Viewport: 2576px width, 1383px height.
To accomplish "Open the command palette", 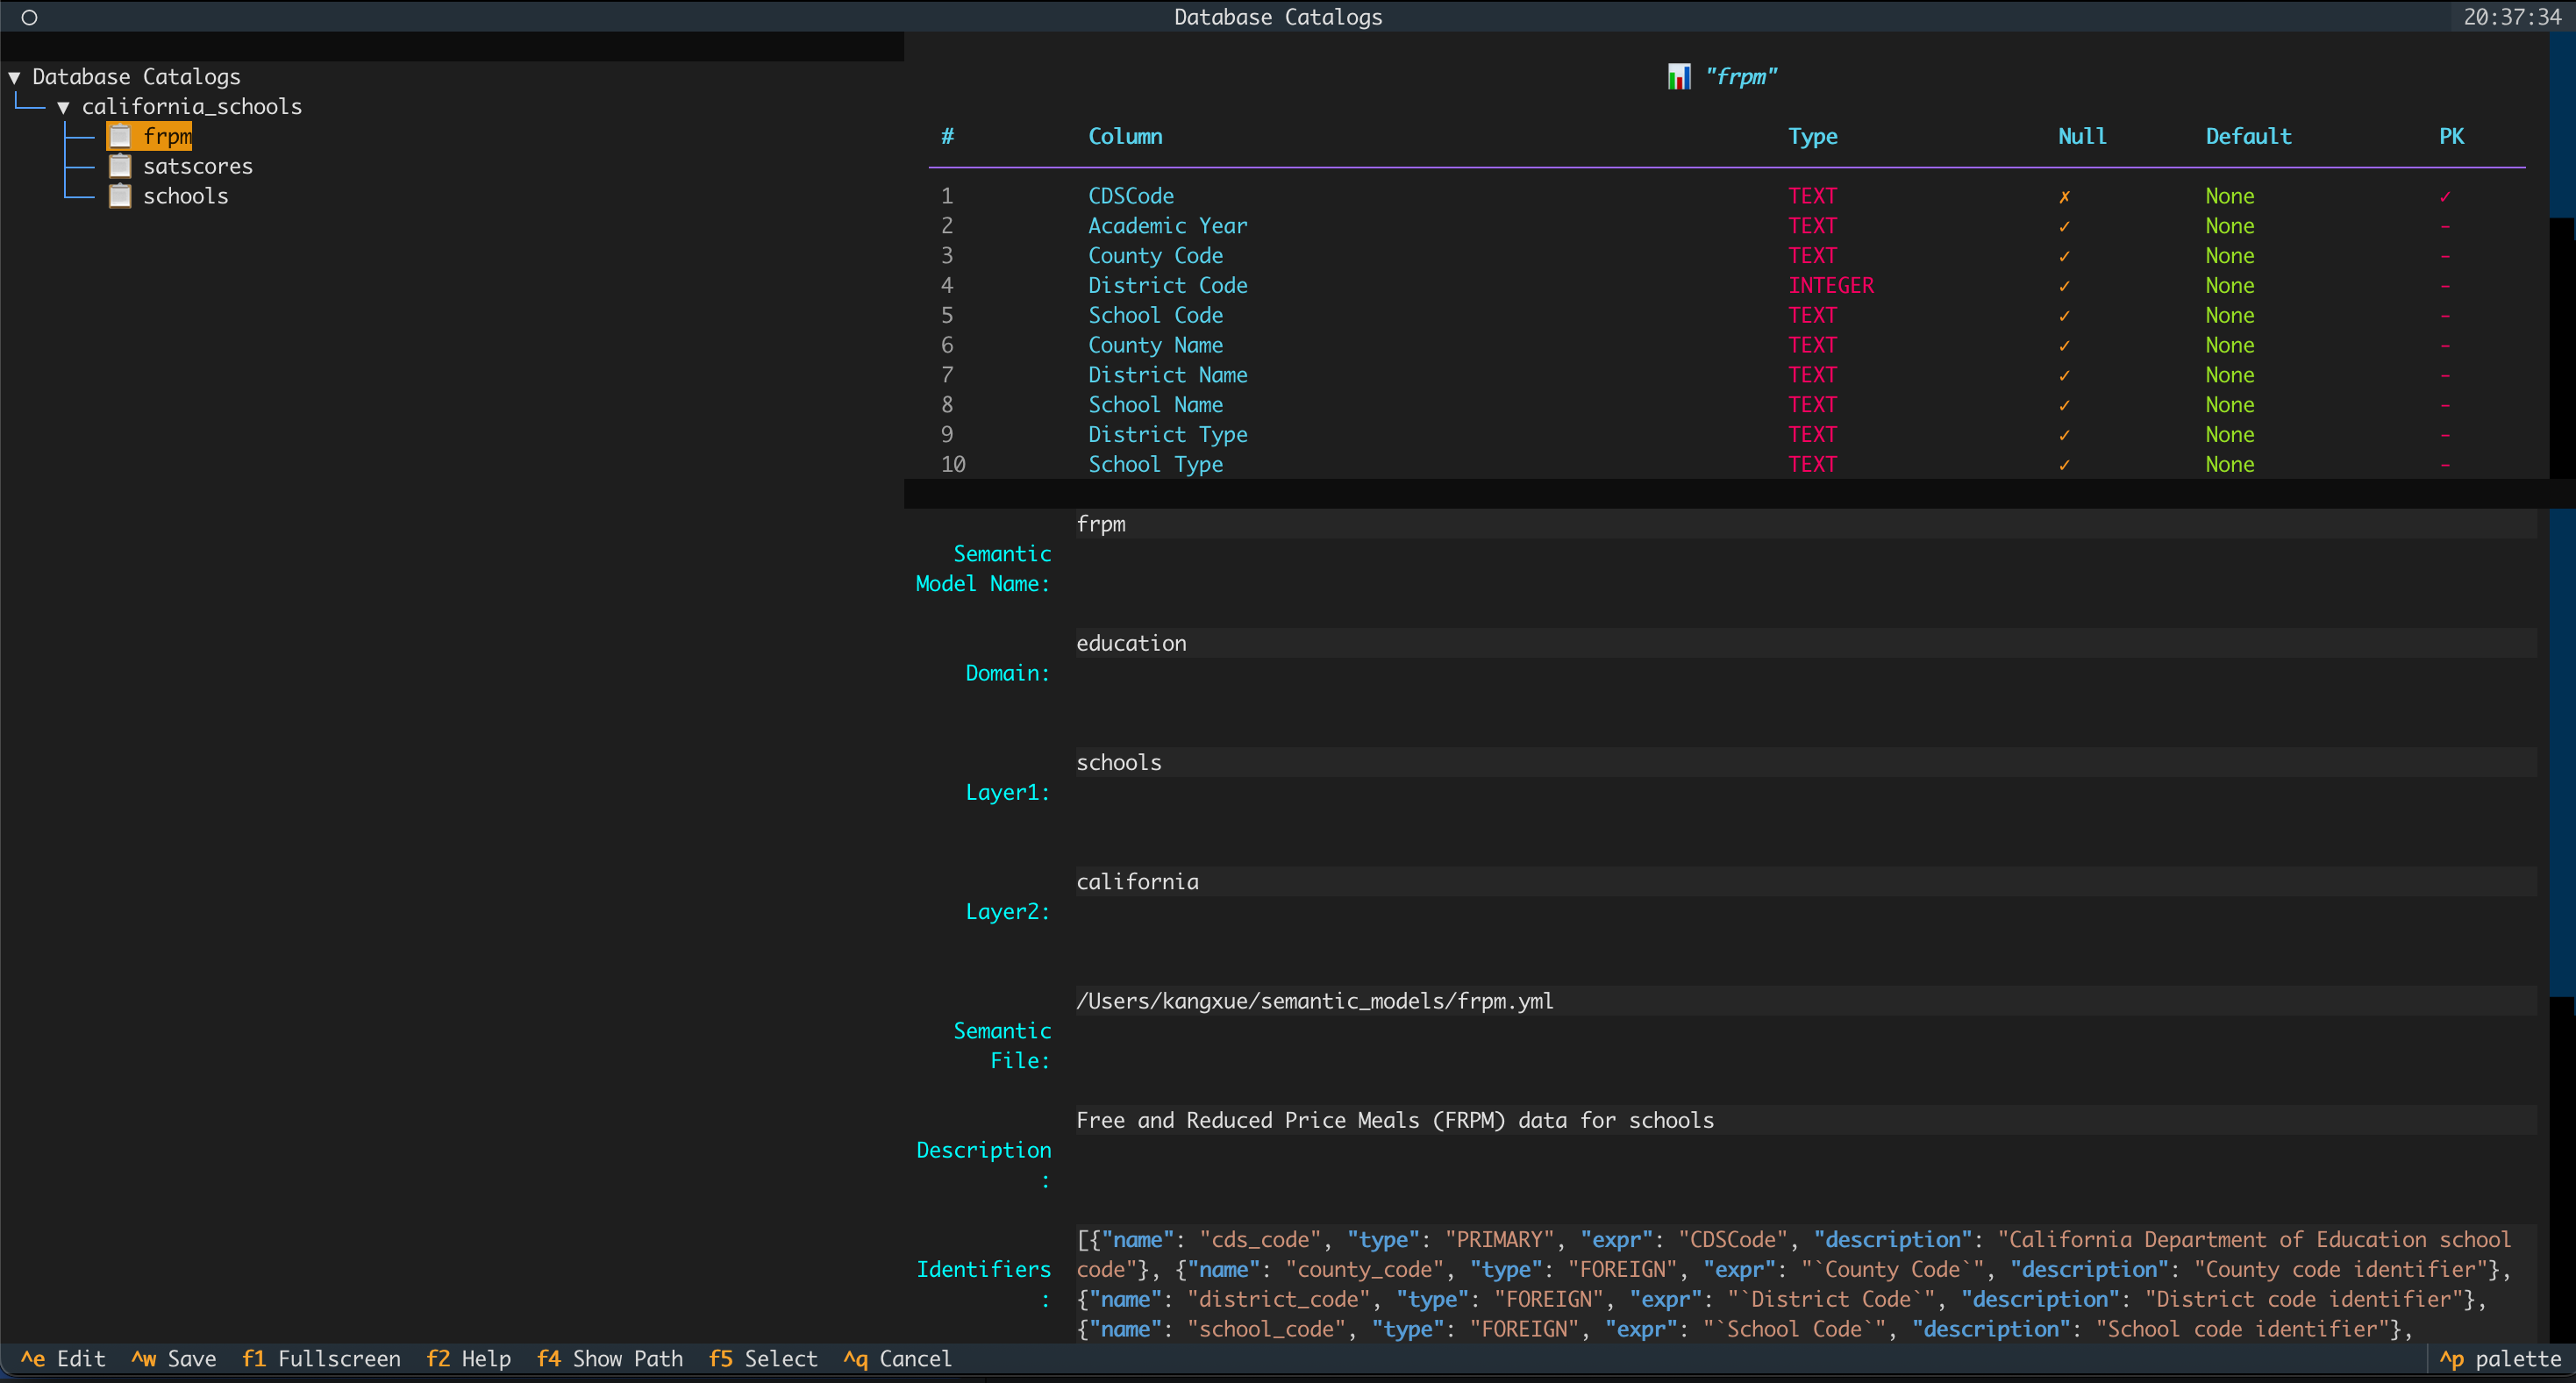I will [2500, 1359].
